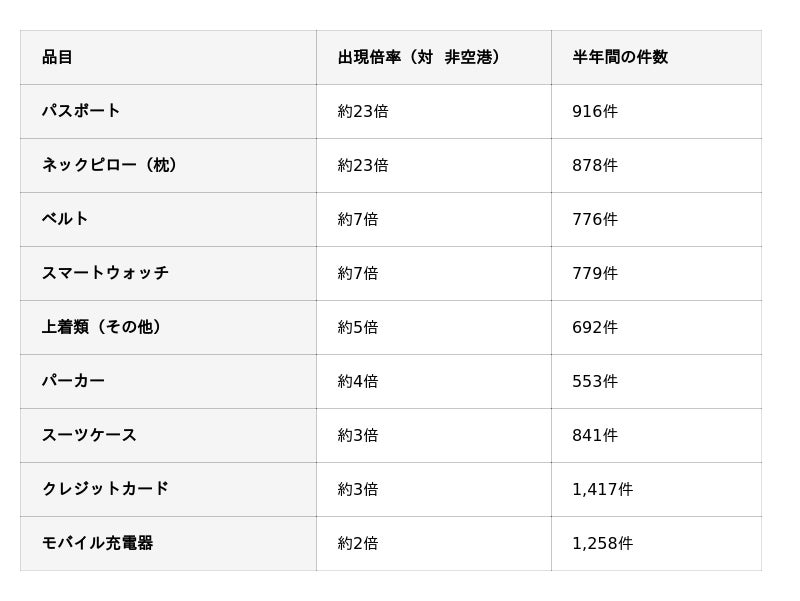
Task: Select the クレジットカード row label
Action: click(x=105, y=489)
